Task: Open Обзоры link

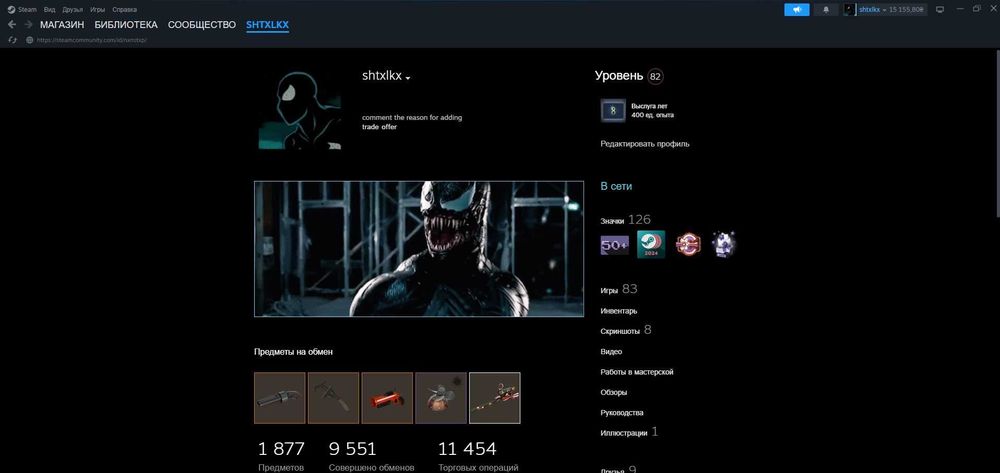Action: click(x=614, y=392)
